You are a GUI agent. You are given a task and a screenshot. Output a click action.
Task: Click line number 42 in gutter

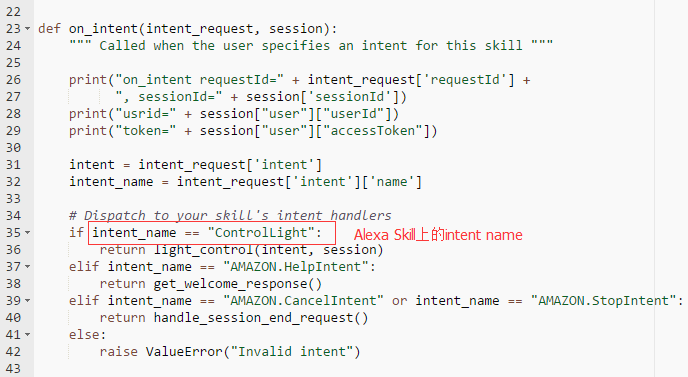(x=13, y=352)
